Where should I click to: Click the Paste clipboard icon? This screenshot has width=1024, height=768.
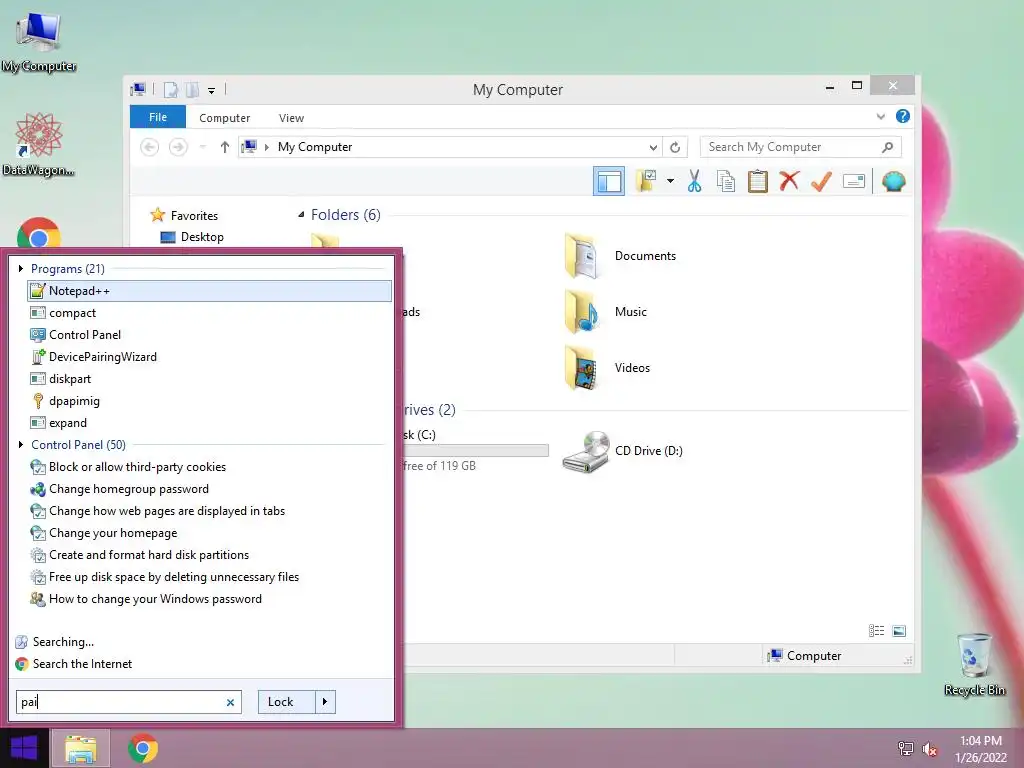coord(758,181)
